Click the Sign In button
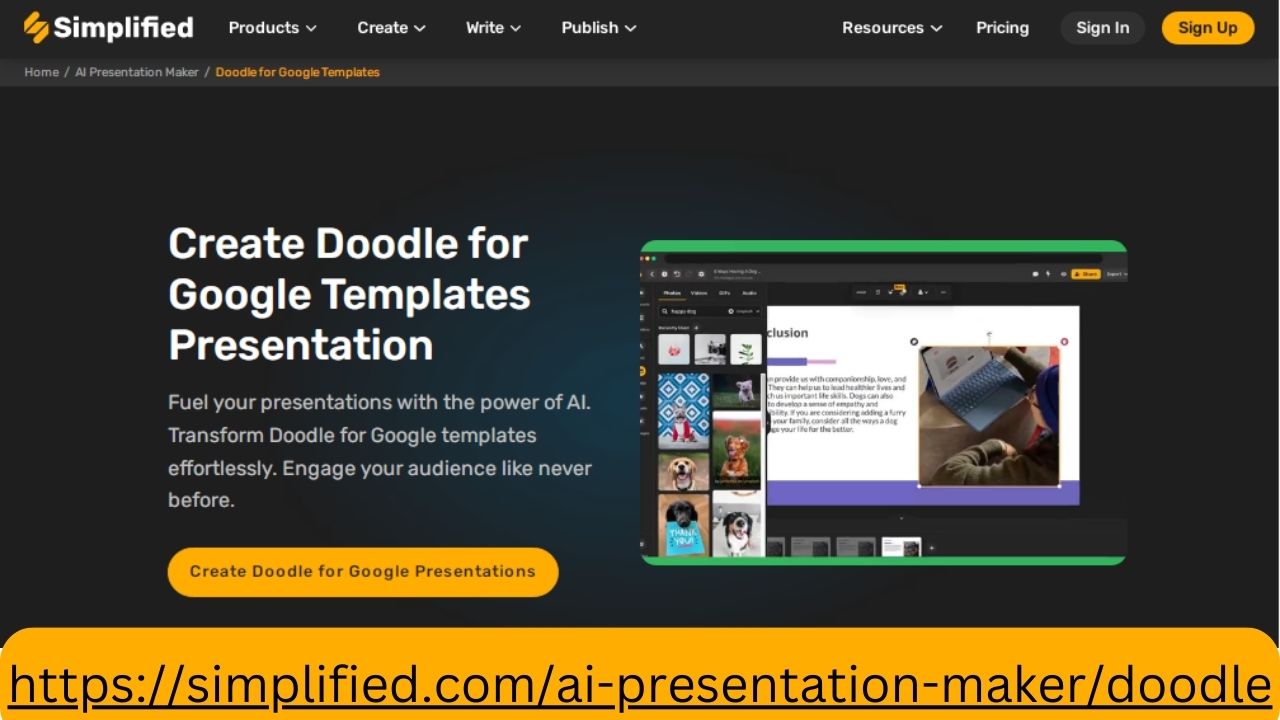 click(1102, 28)
